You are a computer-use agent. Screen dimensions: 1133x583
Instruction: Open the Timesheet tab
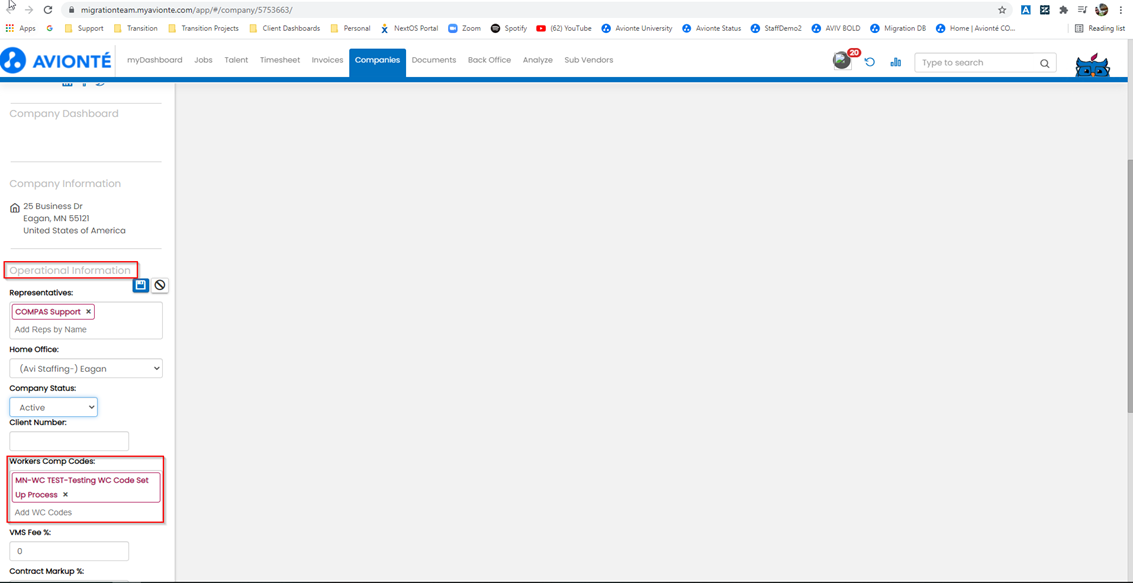279,60
